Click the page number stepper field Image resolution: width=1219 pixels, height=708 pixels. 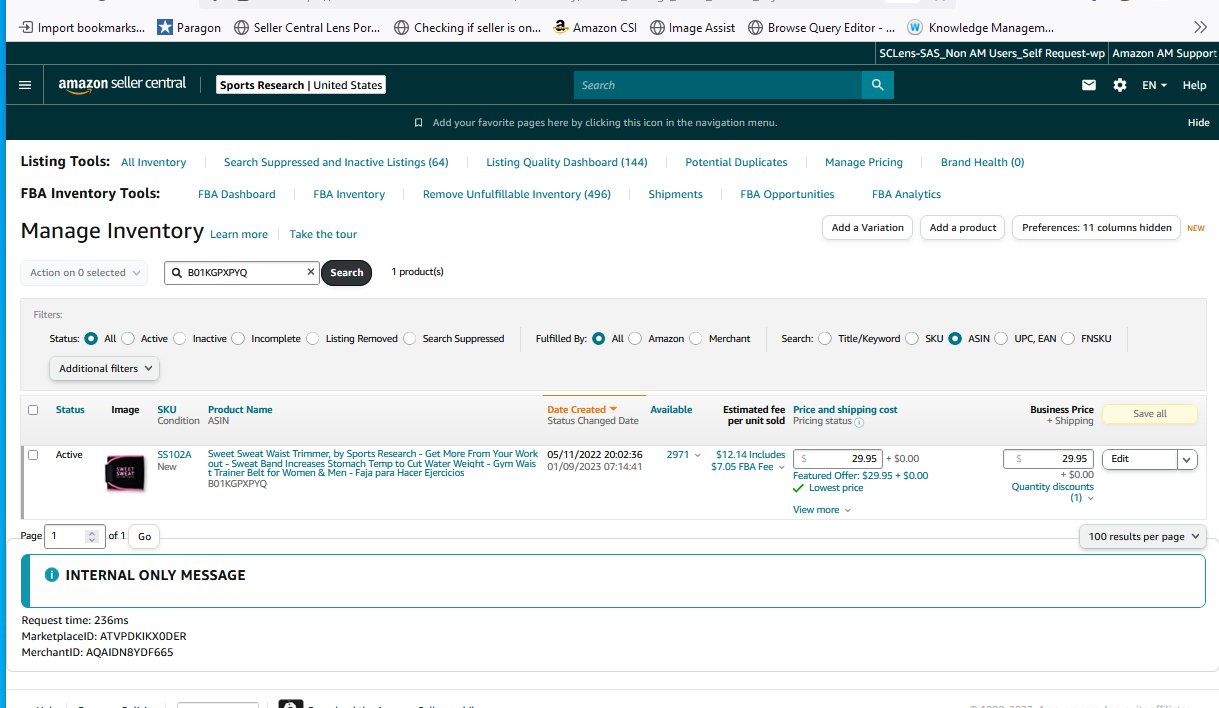point(74,537)
